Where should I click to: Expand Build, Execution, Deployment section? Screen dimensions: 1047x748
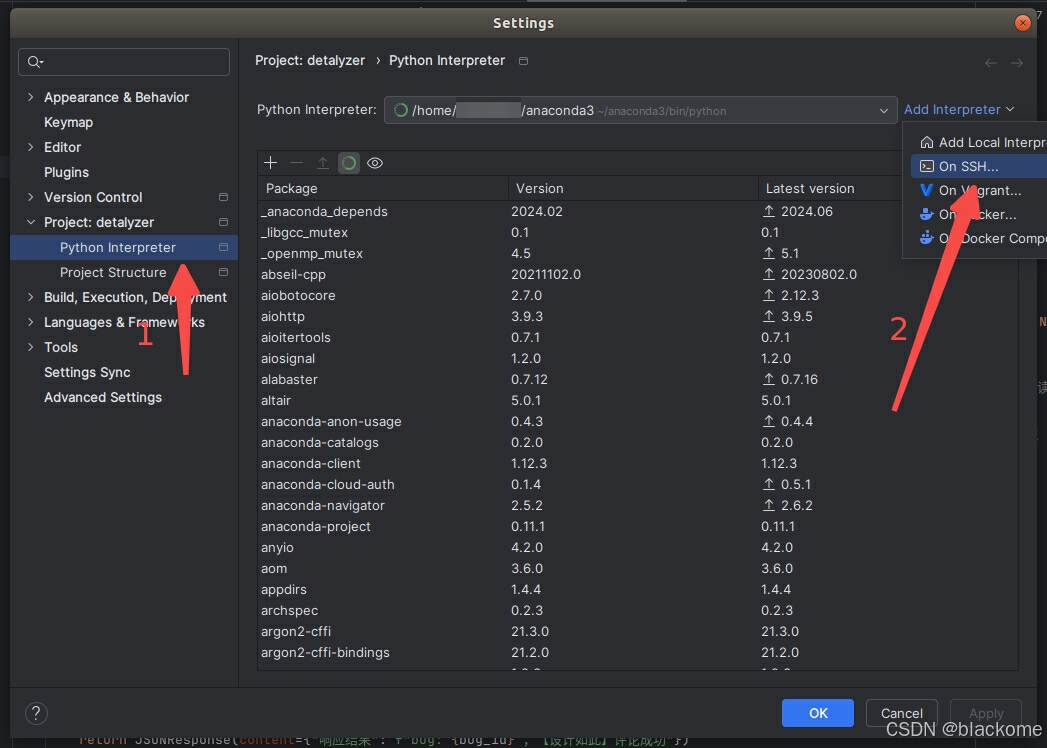coord(31,297)
